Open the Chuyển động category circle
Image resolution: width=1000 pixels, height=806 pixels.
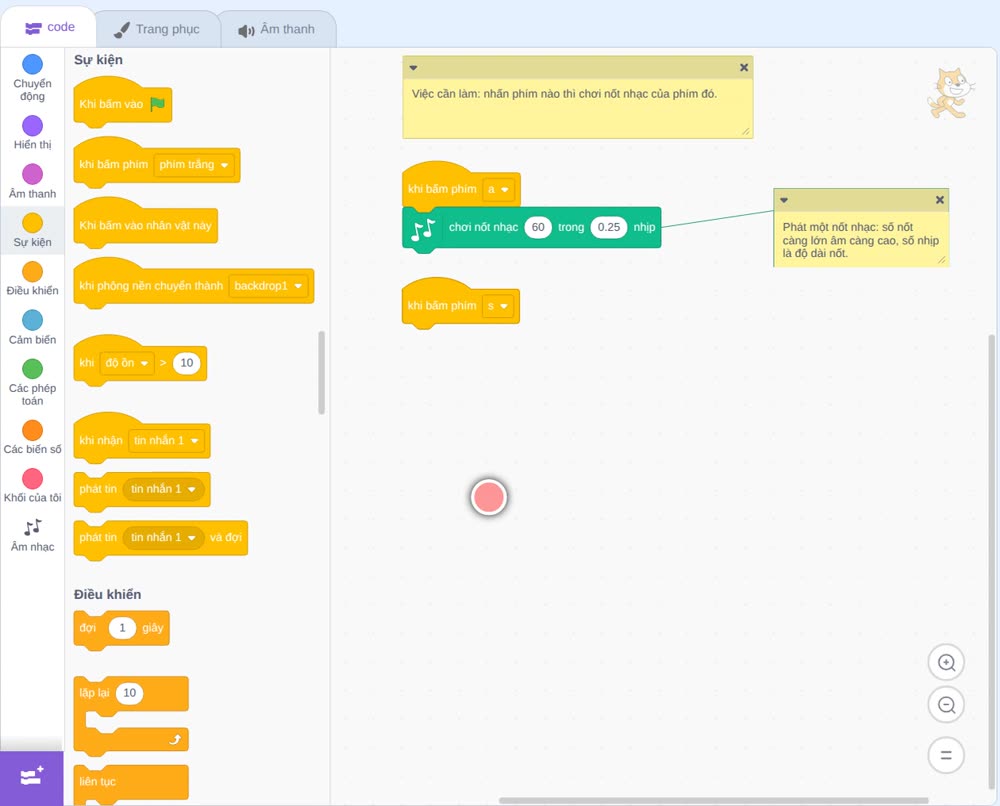33,64
